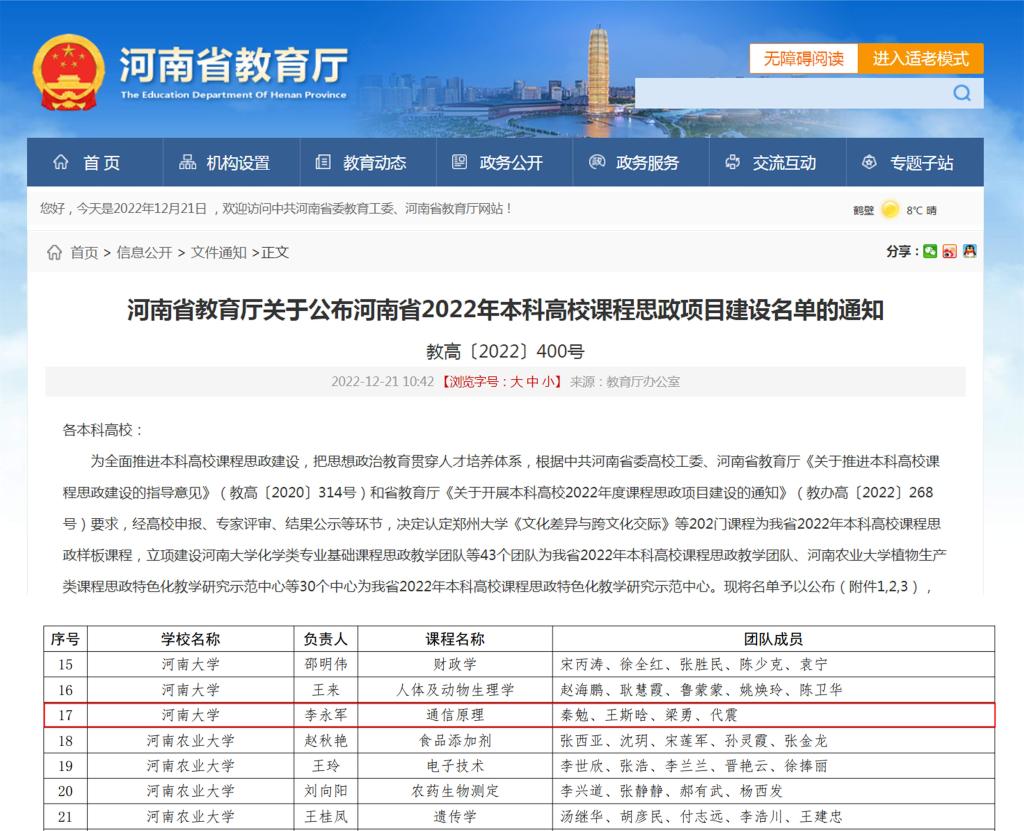Open the 政务公开 navigation item
The image size is (1024, 831).
tap(498, 163)
